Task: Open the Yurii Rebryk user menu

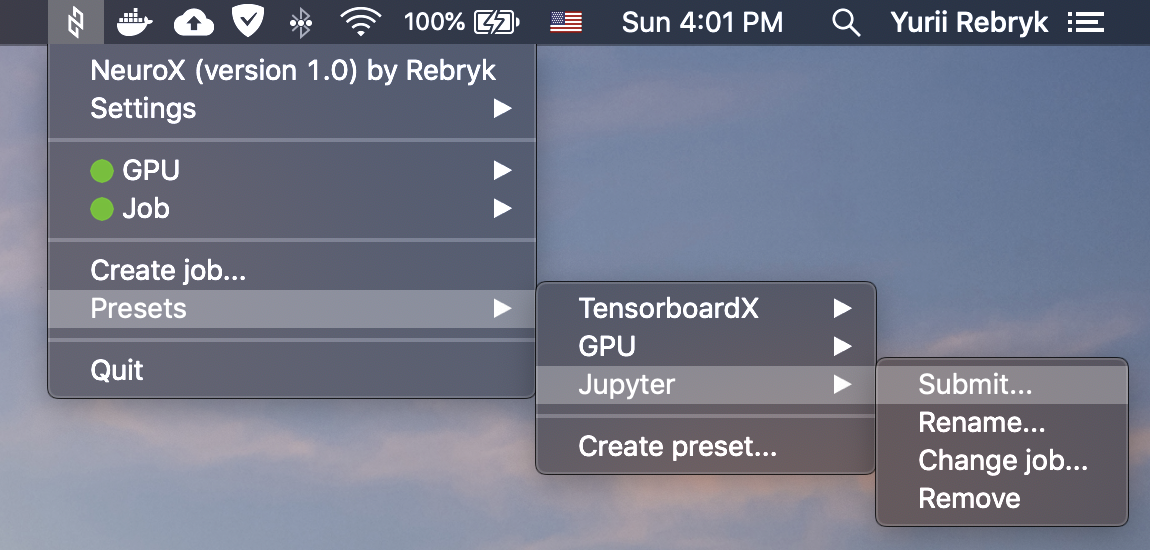Action: coord(970,23)
